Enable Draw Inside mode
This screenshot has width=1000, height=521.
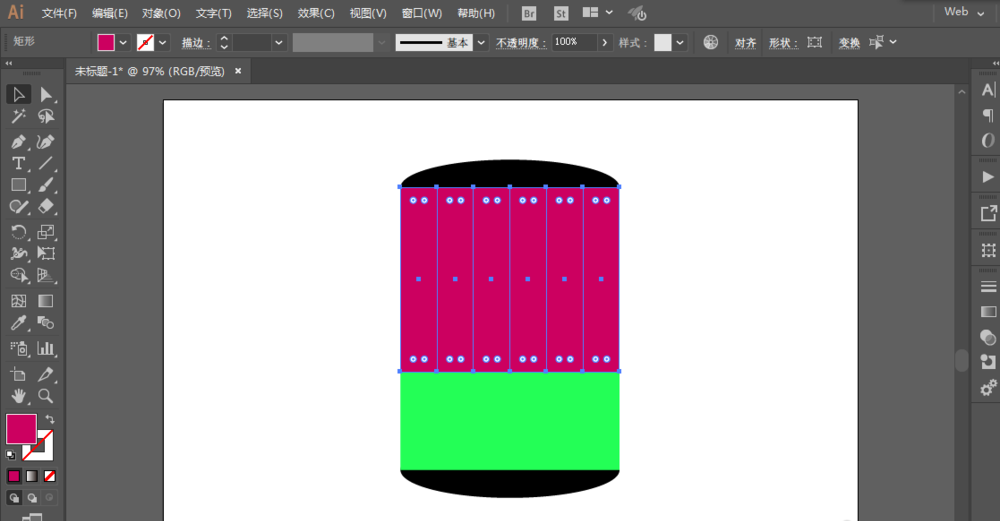point(49,498)
